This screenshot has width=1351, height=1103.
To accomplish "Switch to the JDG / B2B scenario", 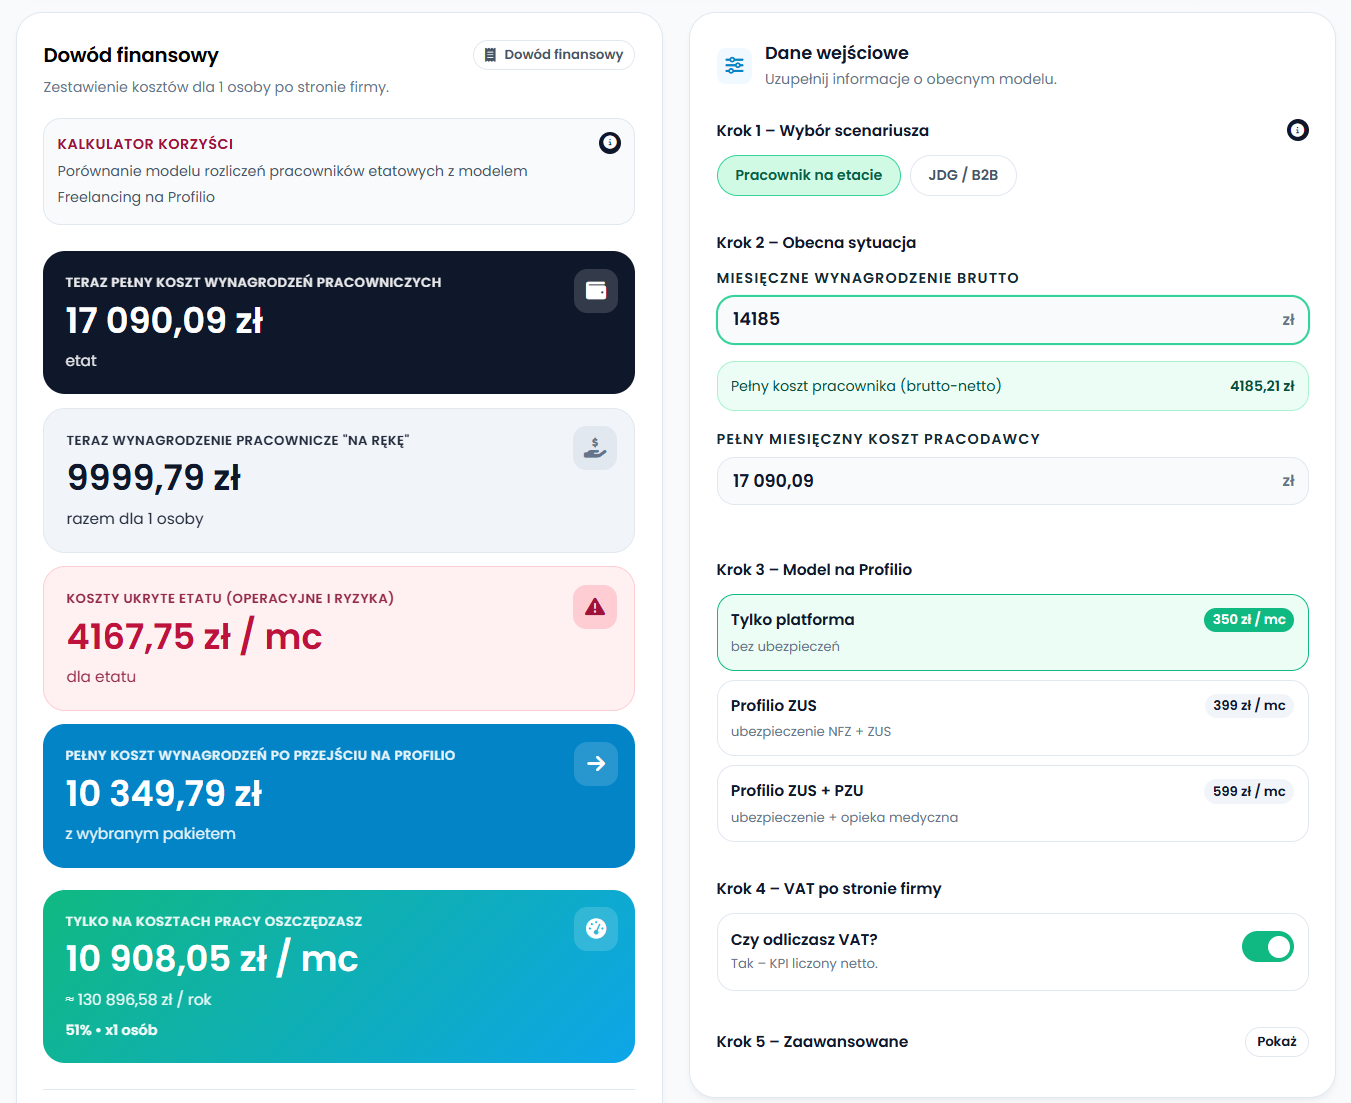I will (962, 175).
